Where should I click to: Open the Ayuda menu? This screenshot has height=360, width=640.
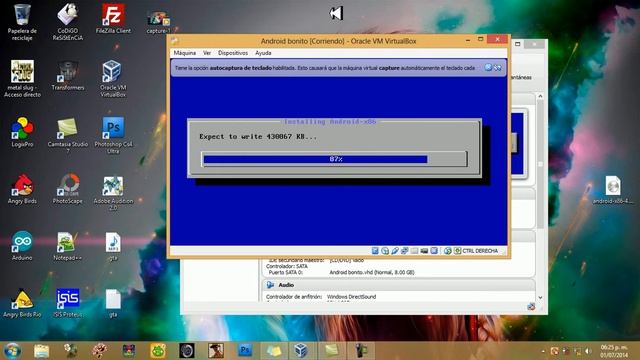[263, 53]
